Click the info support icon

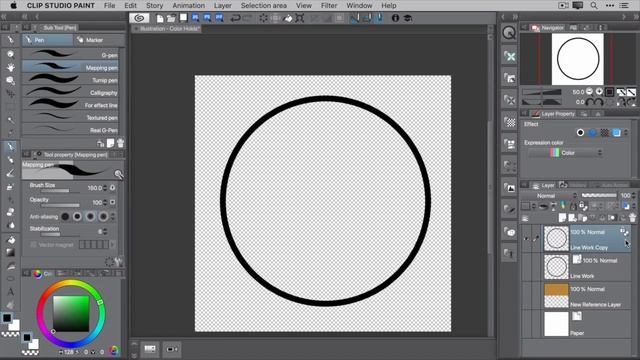(395, 18)
